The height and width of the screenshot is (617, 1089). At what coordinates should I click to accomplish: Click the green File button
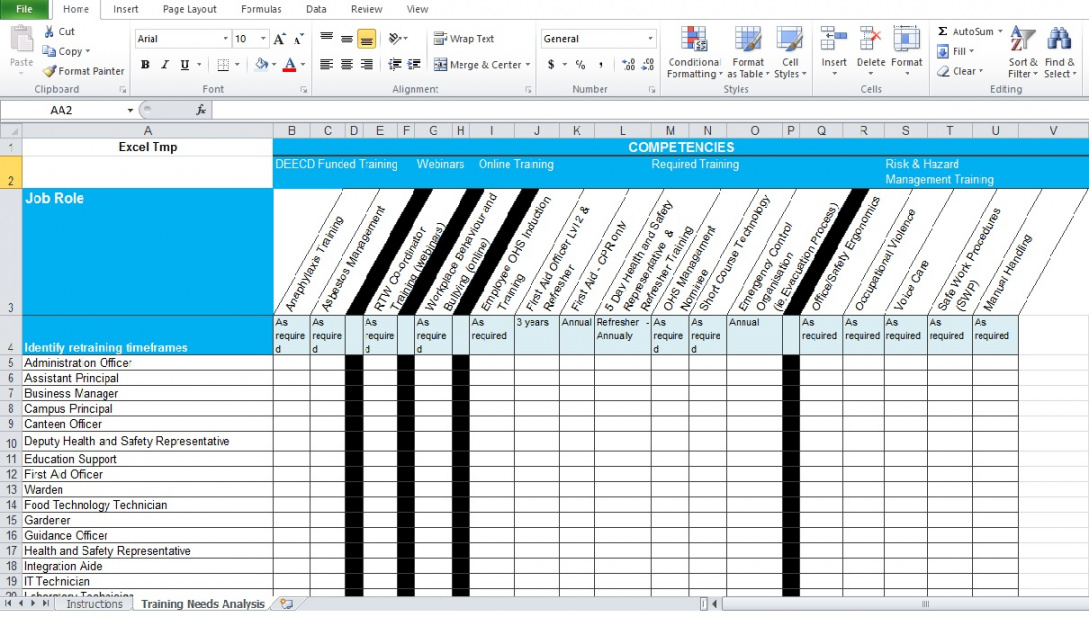[24, 9]
